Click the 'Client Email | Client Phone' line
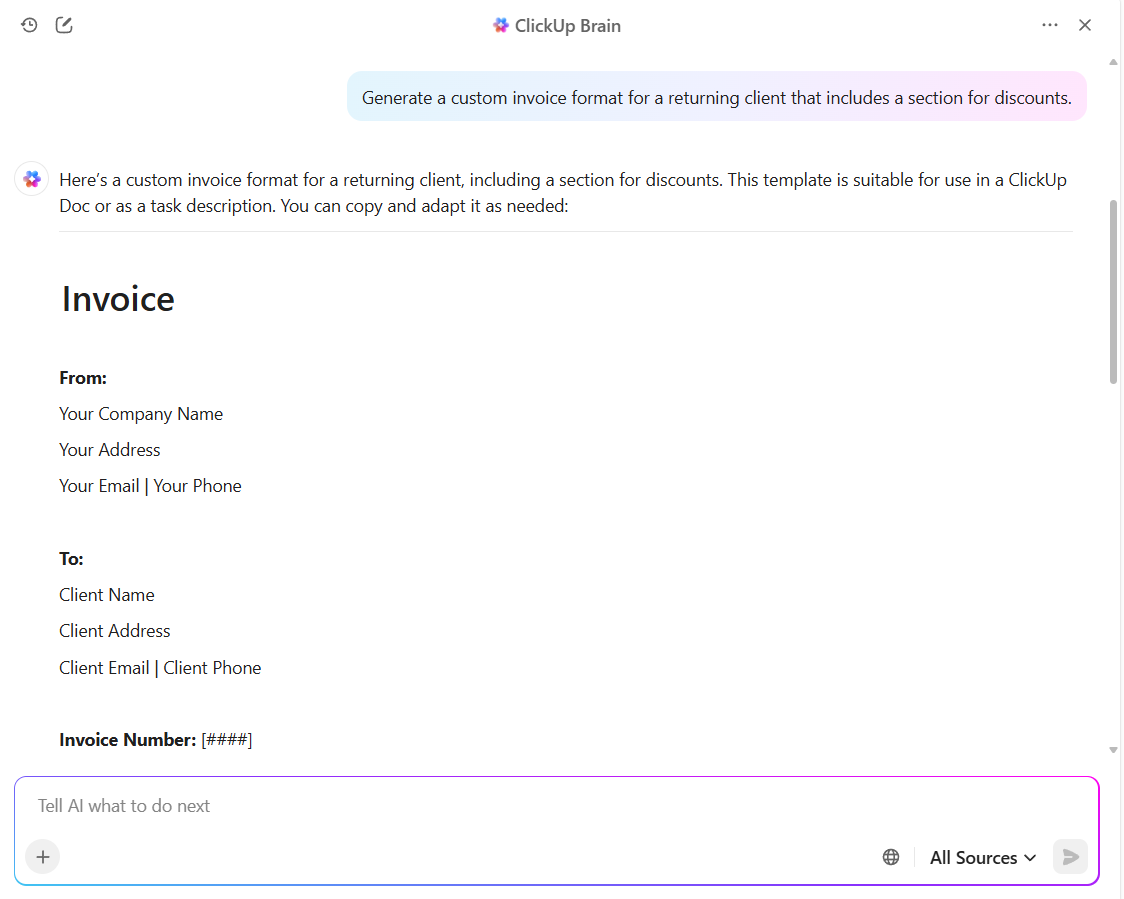Viewport: 1124px width, 899px height. 160,668
